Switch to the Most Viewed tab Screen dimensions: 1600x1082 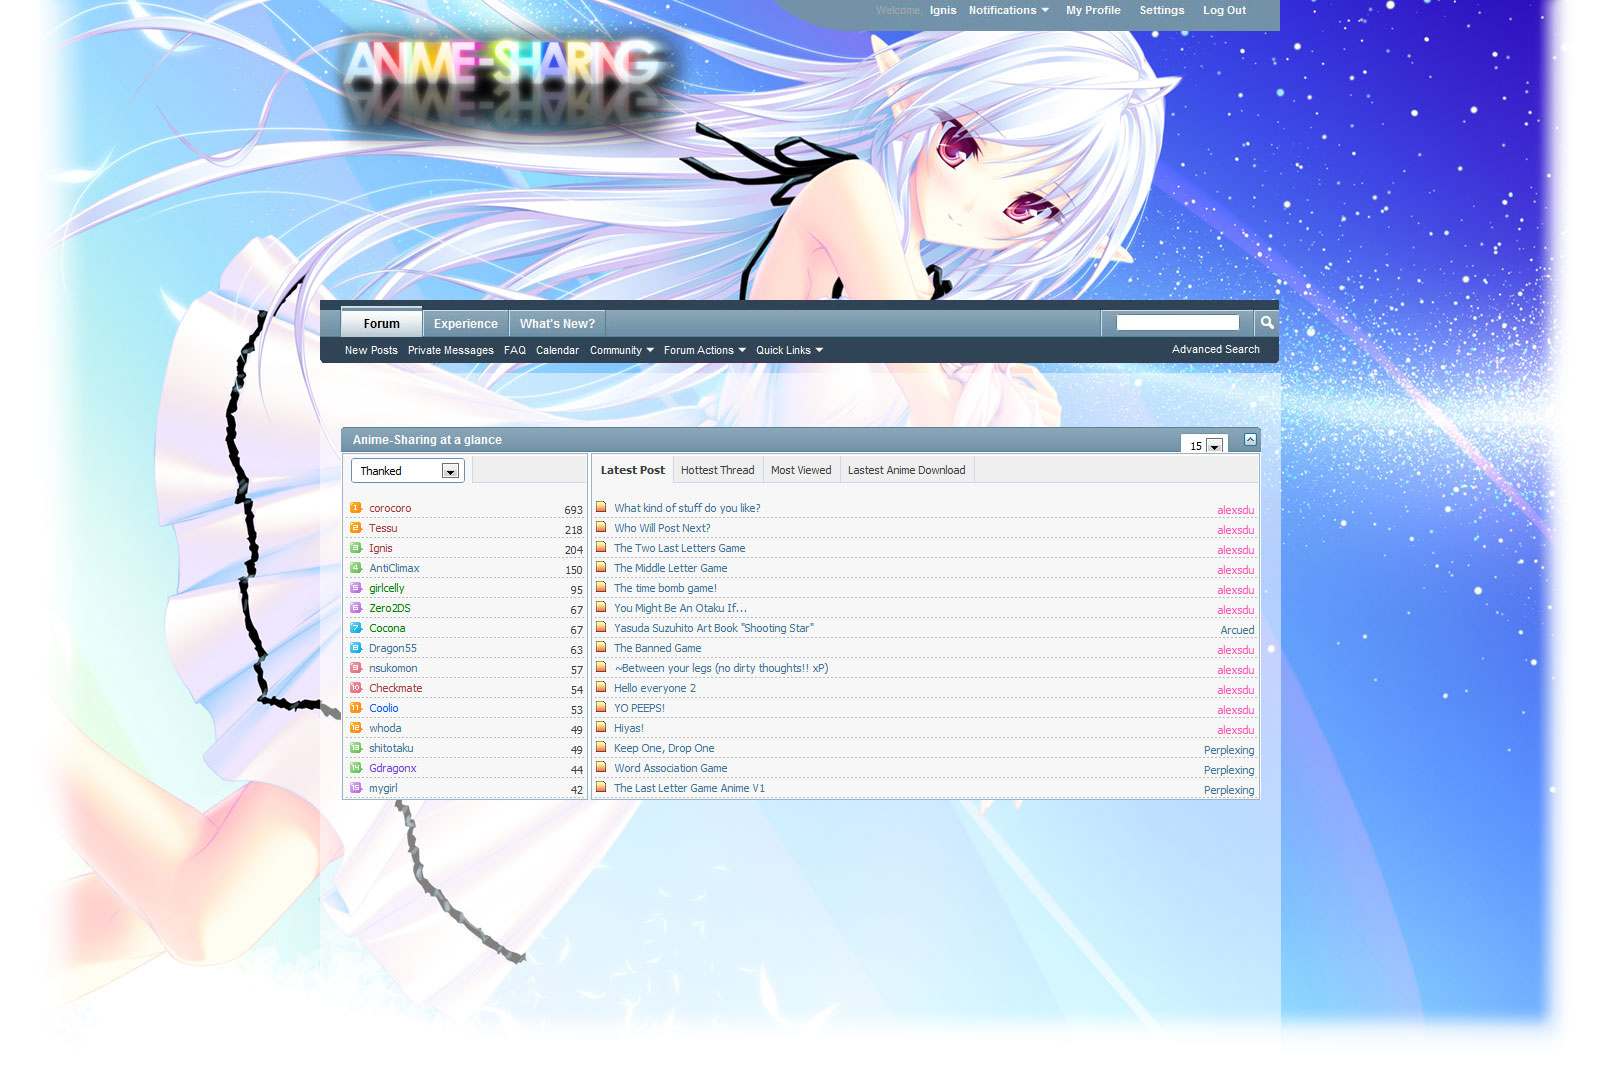coord(801,470)
